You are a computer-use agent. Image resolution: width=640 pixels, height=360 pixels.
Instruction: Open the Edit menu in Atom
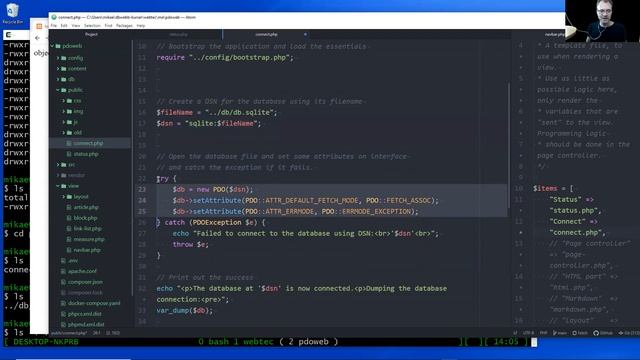coord(64,26)
